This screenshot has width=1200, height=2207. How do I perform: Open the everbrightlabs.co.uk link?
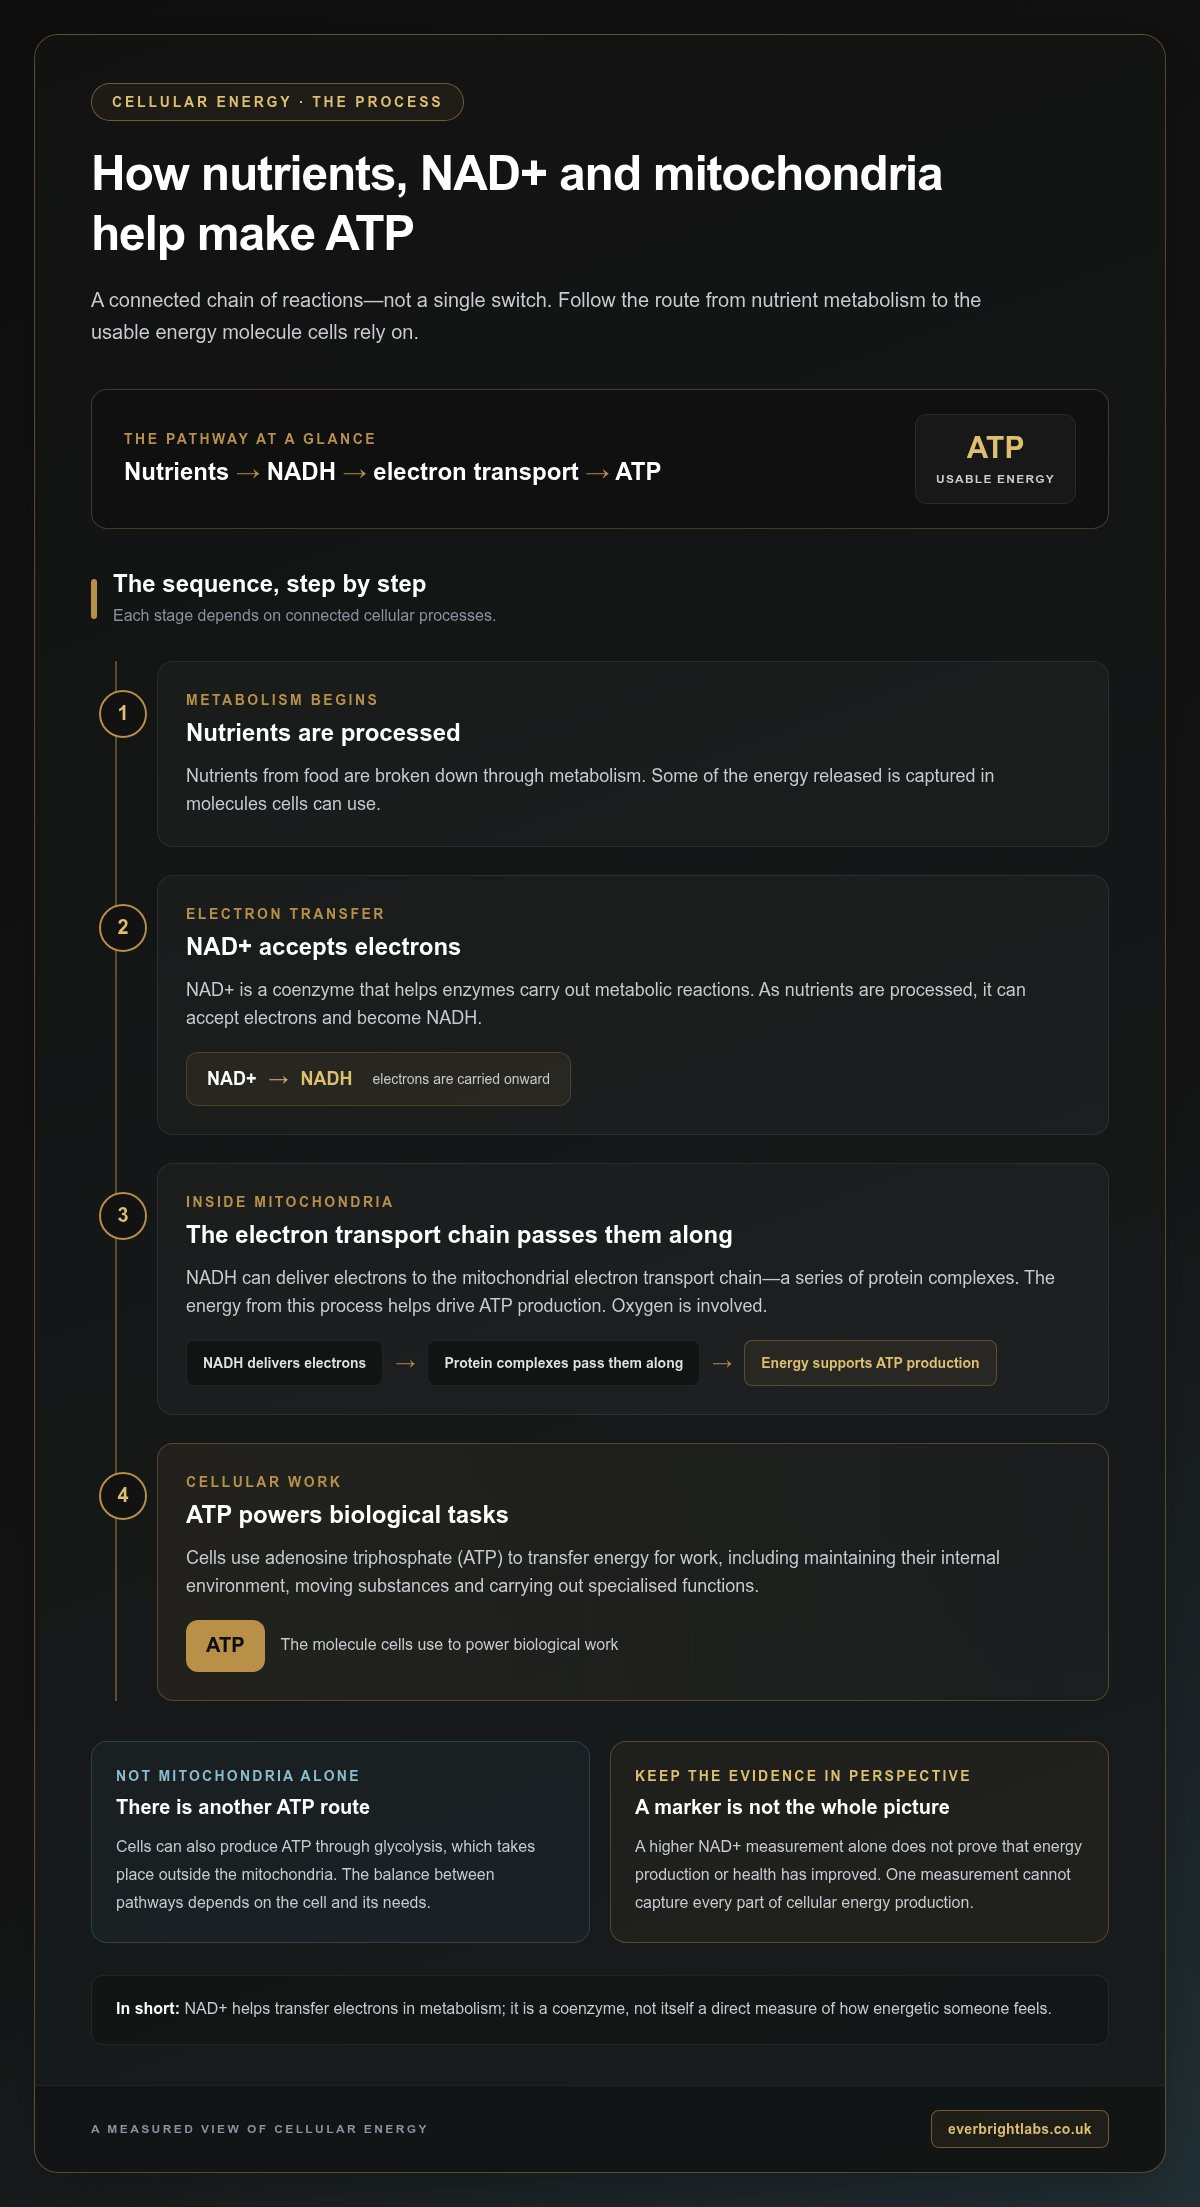1019,2129
